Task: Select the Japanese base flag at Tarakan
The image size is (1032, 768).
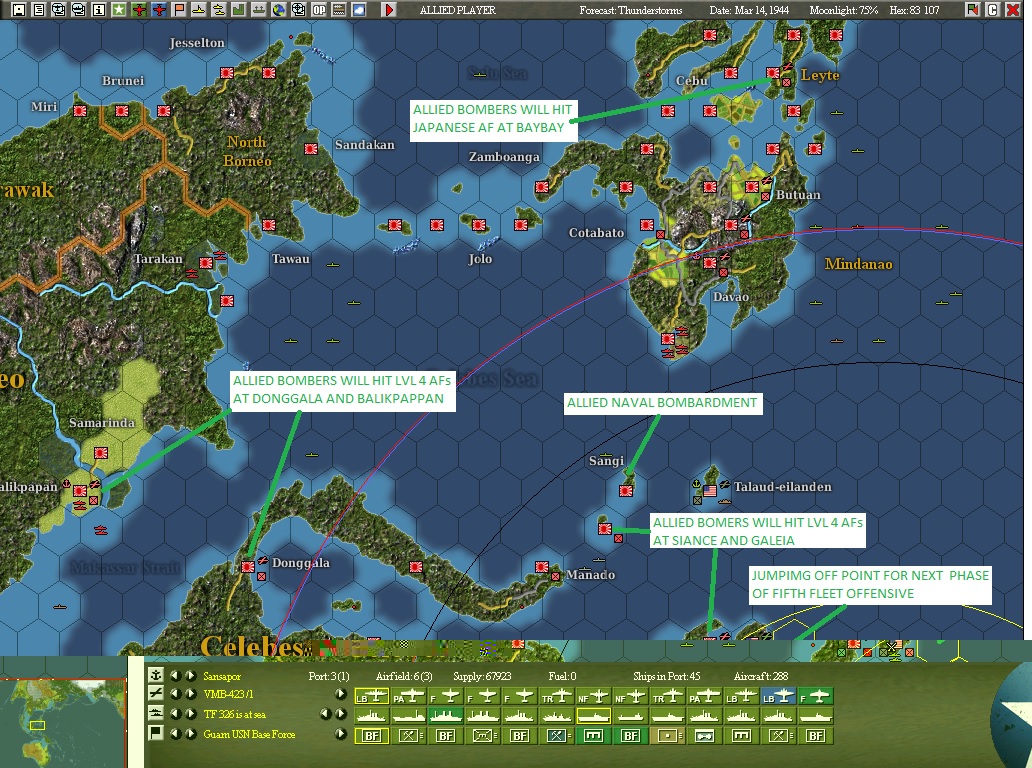Action: point(206,263)
